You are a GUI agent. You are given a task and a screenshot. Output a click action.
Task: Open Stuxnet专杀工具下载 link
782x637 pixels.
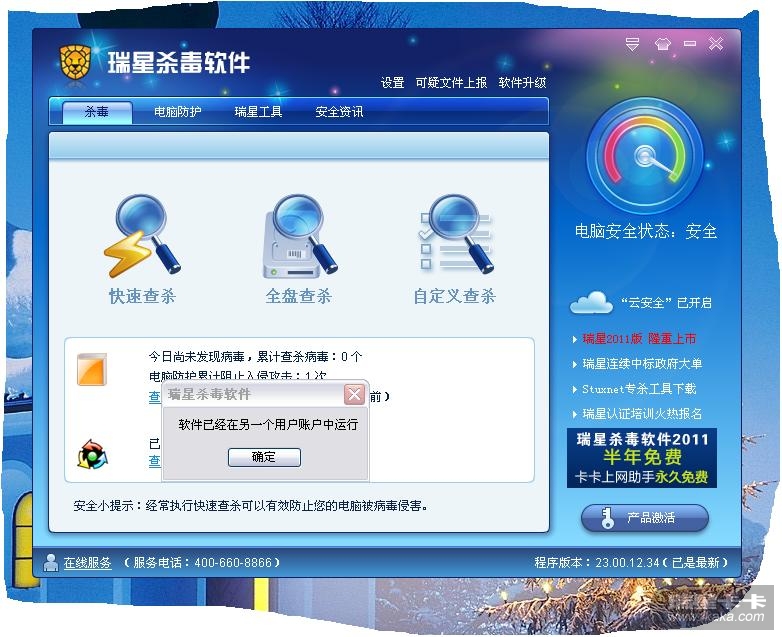pyautogui.click(x=639, y=389)
